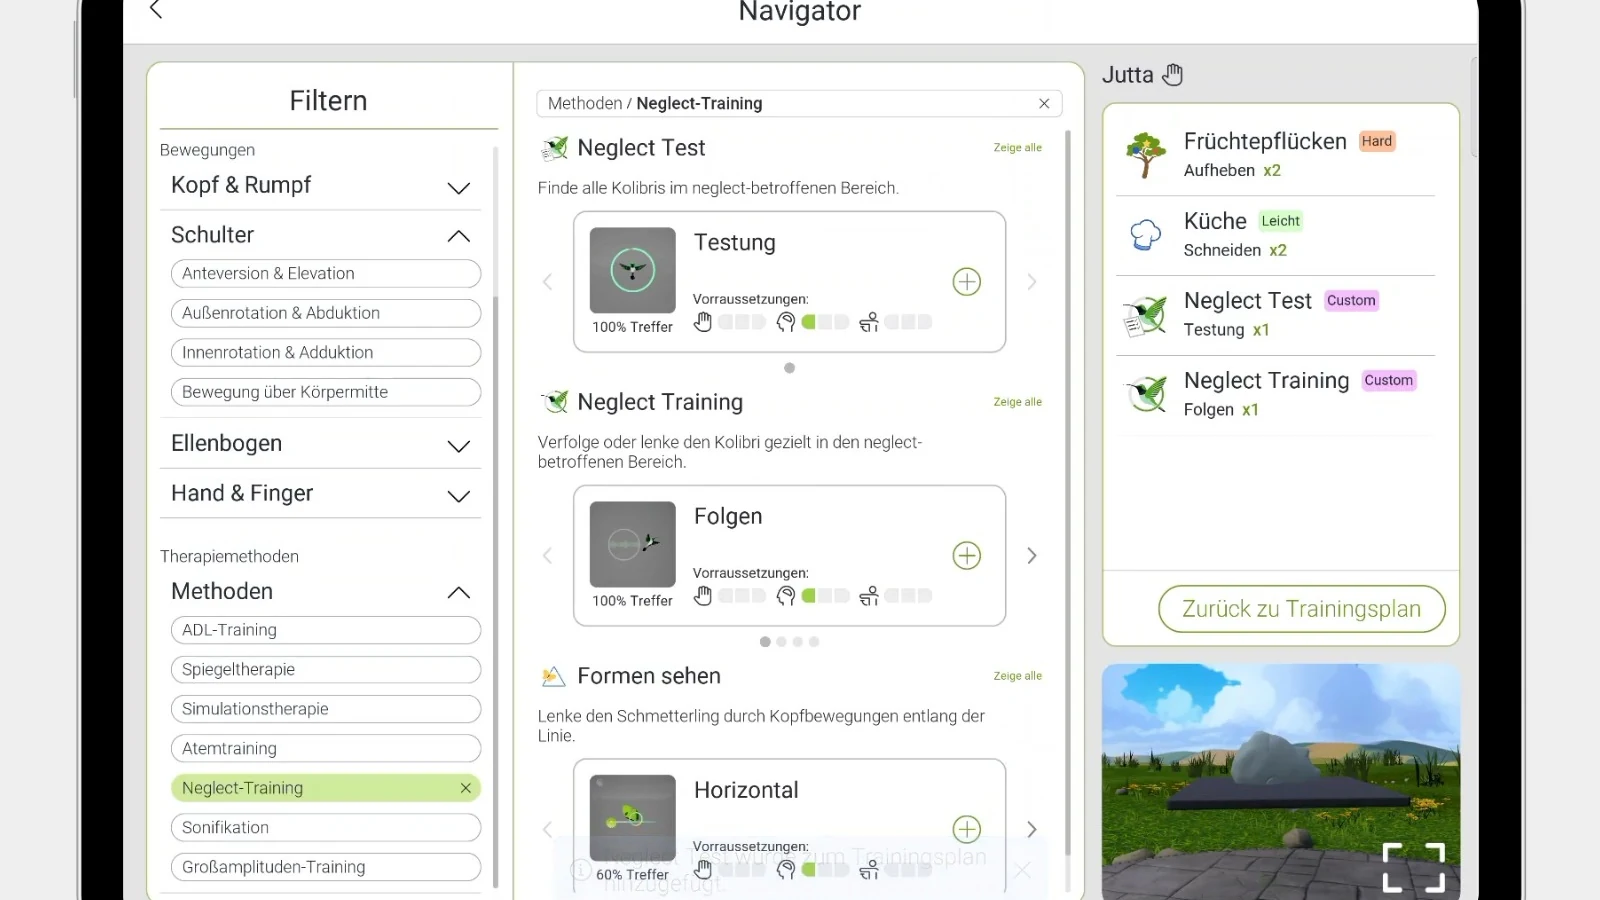Show next card after Horizontal

[x=1032, y=829]
